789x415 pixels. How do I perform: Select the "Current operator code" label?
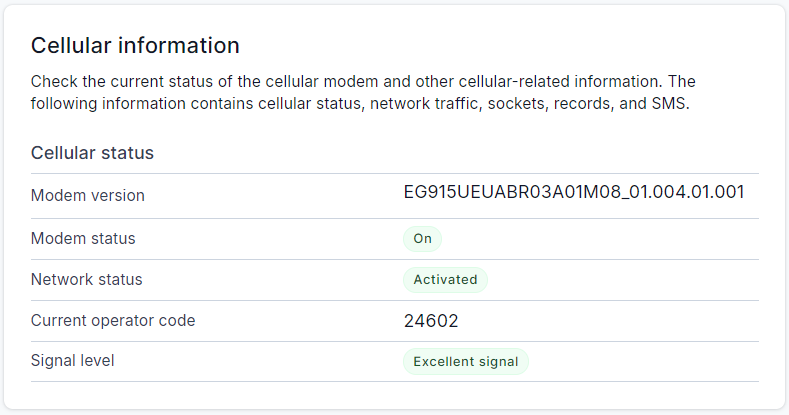(x=113, y=321)
